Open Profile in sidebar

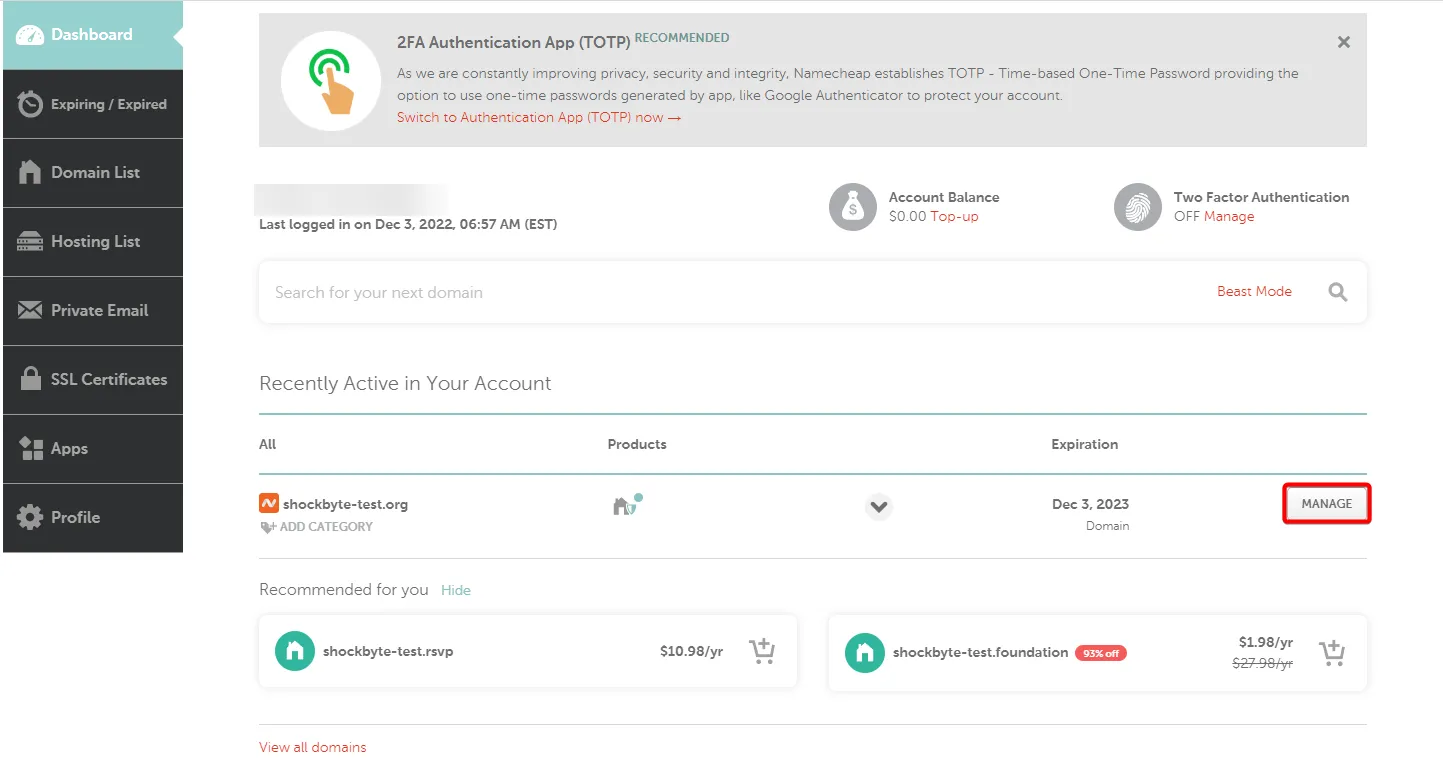click(92, 518)
